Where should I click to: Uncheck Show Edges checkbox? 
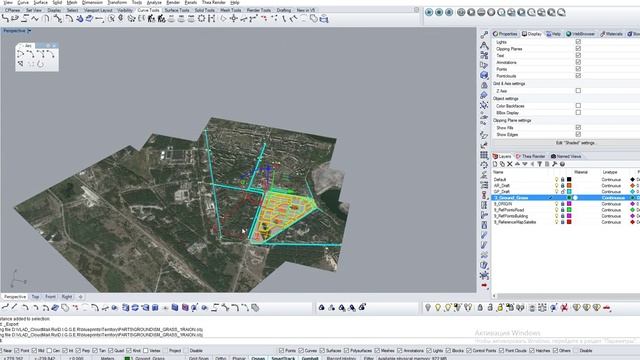[578, 134]
